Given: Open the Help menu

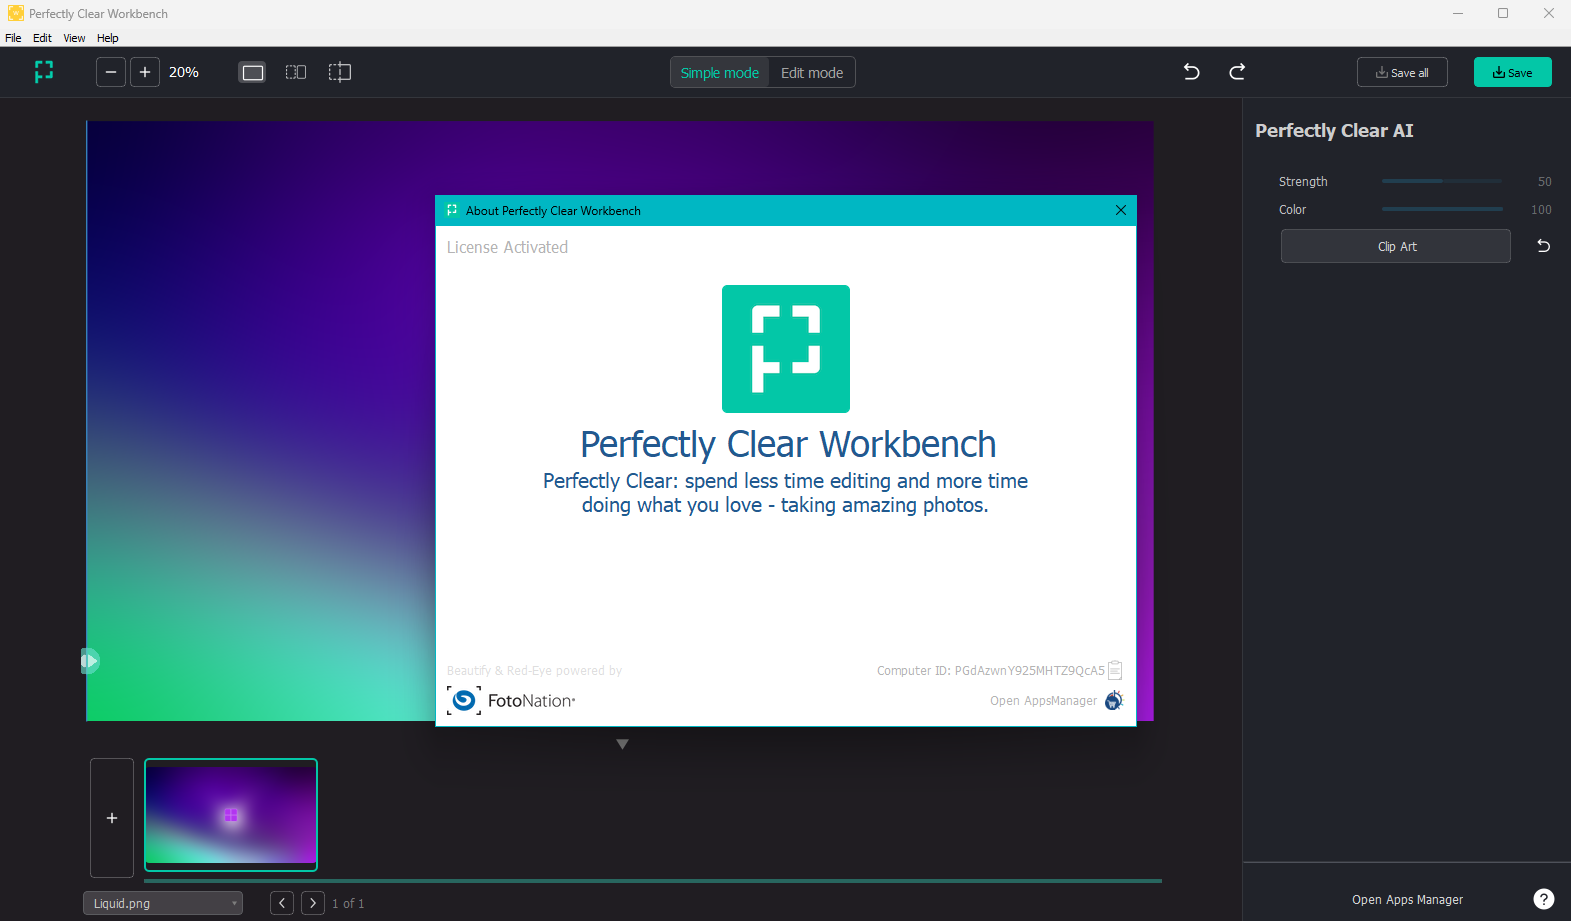Looking at the screenshot, I should click(108, 38).
